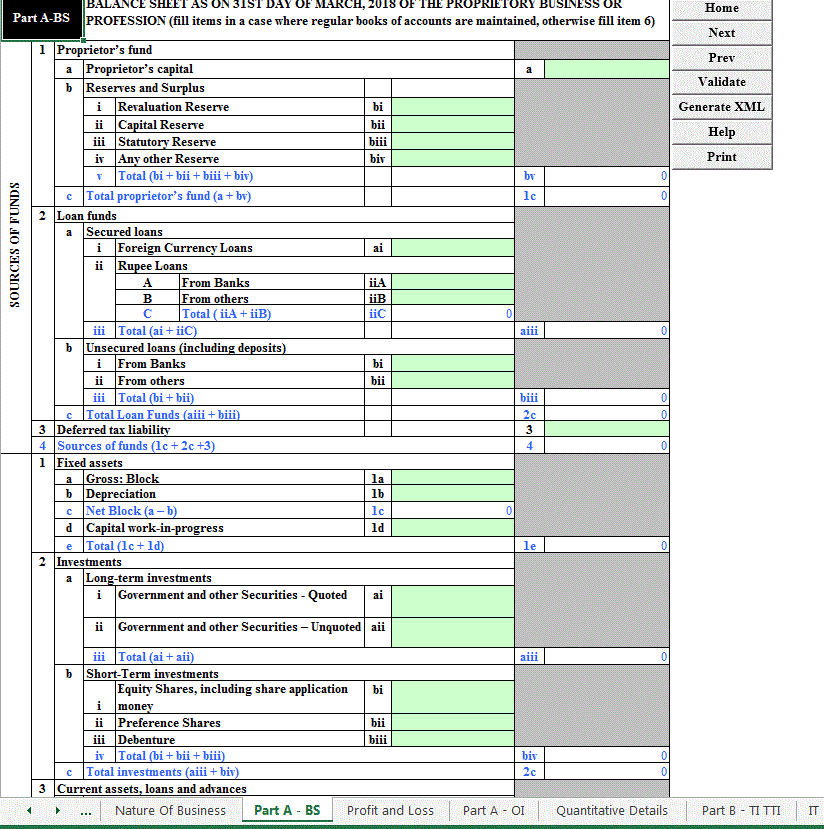The height and width of the screenshot is (829, 824).
Task: Click the Total (bi + bii + biii + biv) label
Action: (186, 176)
